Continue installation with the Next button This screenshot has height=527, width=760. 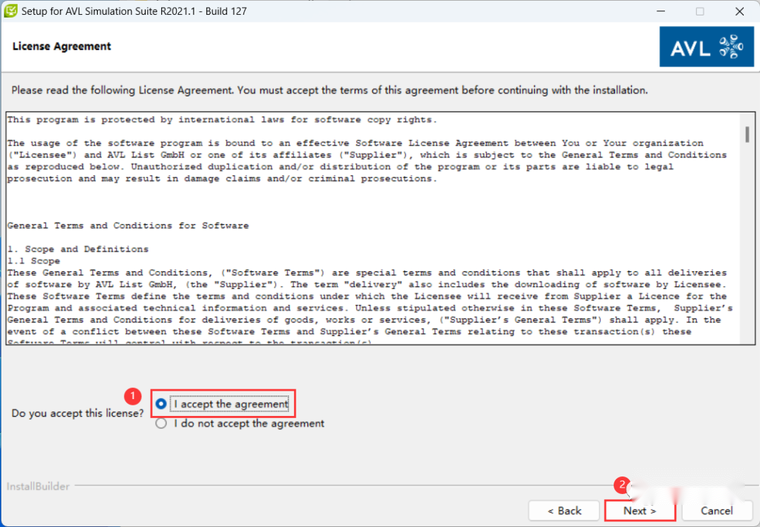click(x=640, y=511)
